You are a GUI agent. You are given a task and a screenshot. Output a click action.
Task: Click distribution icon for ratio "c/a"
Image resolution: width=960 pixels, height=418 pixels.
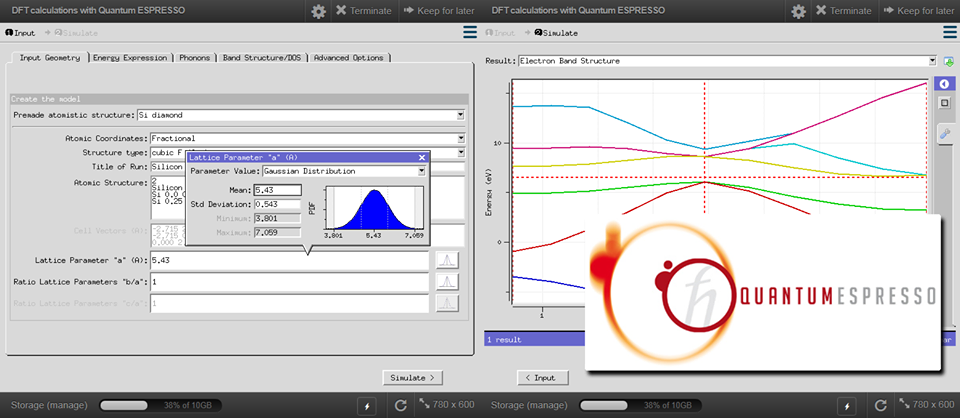[x=447, y=304]
